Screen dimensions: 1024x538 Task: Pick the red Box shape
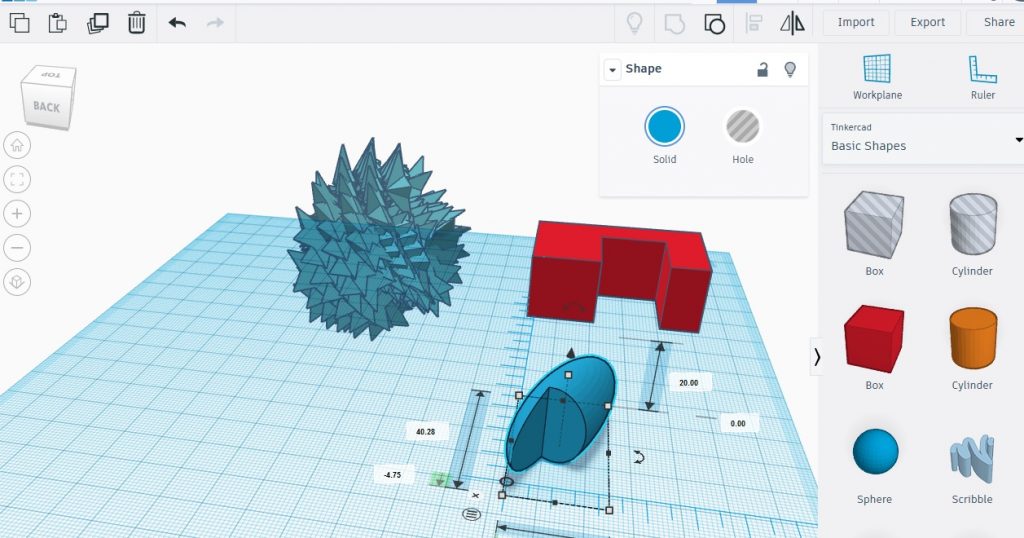click(874, 338)
